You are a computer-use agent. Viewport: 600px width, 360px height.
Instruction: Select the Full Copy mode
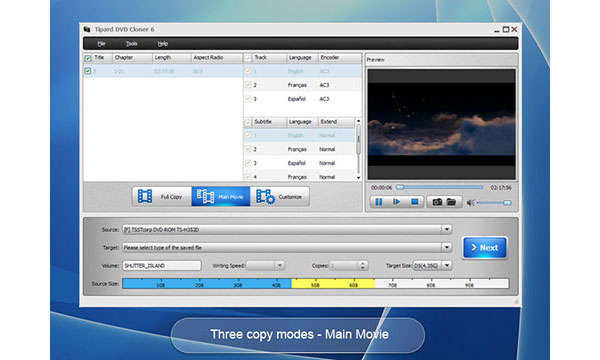162,197
